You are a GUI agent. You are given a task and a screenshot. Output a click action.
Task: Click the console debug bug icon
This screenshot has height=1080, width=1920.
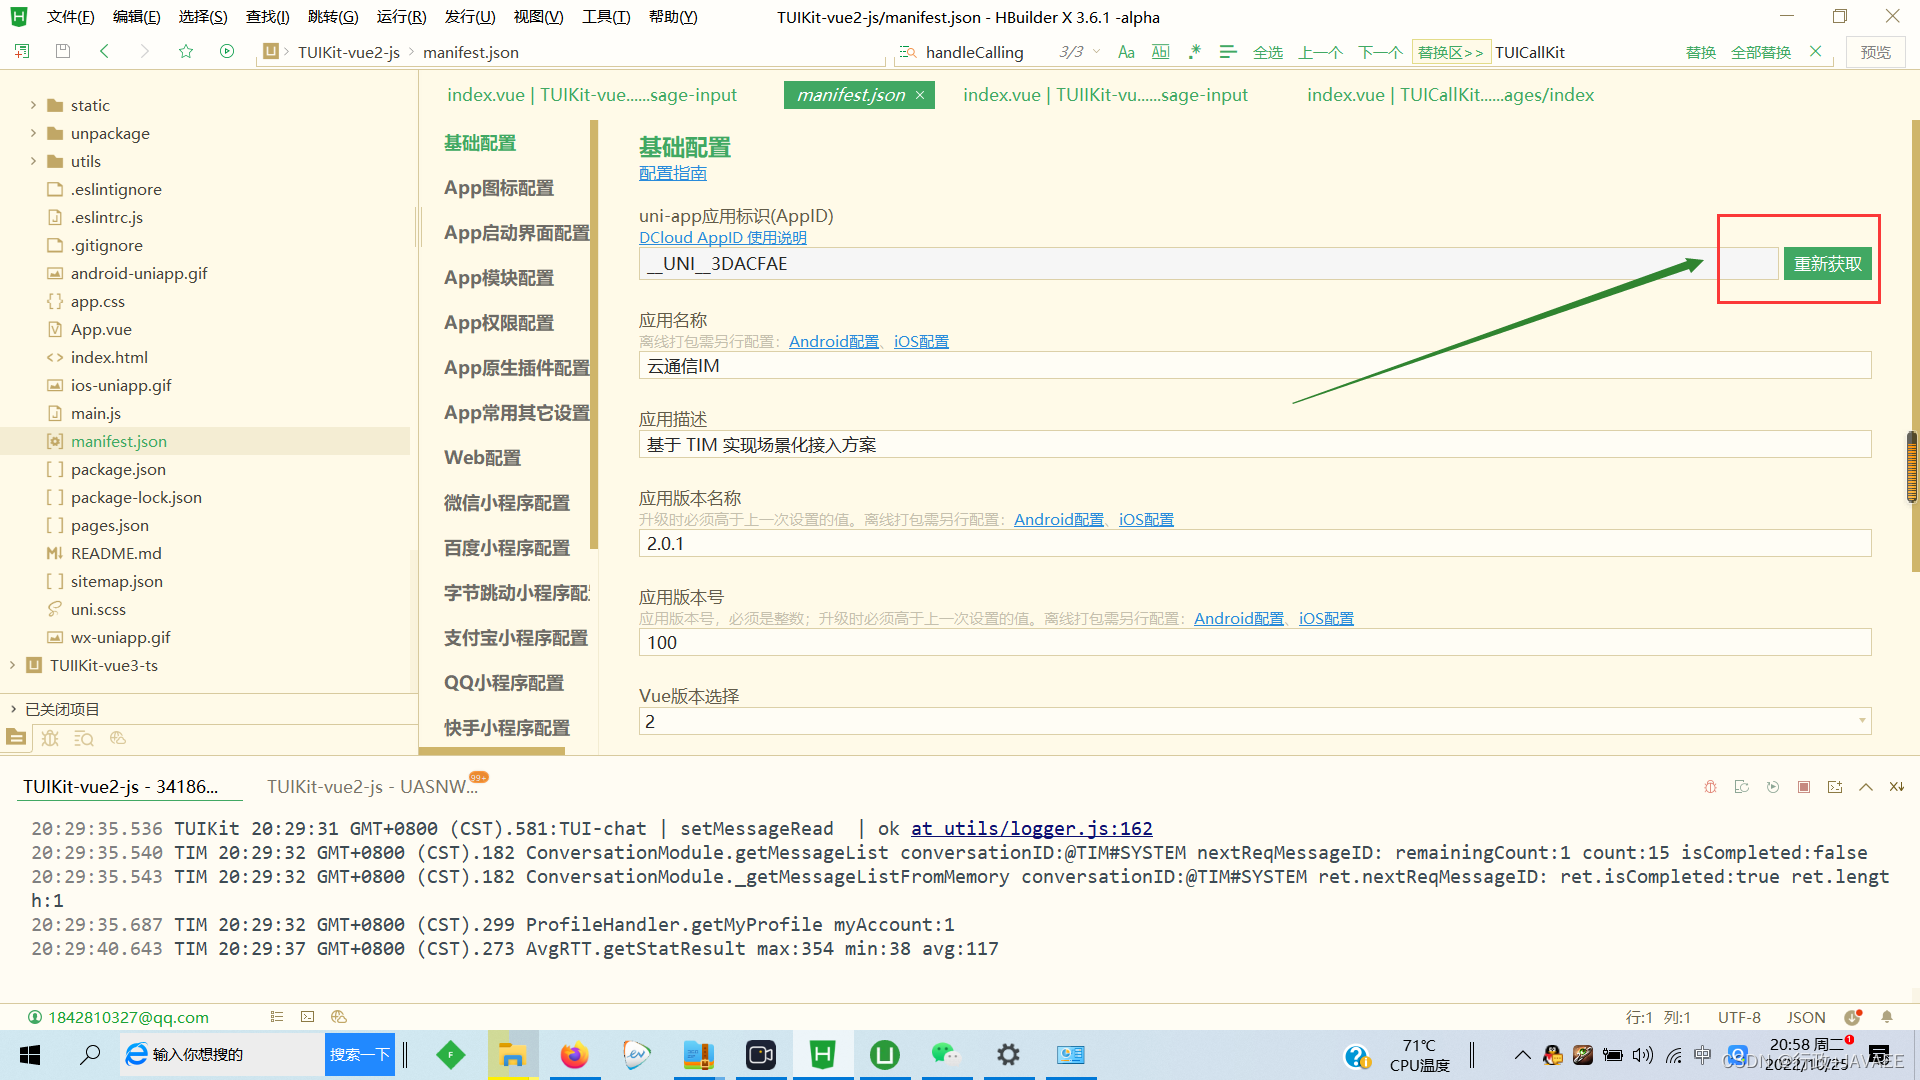1711,787
